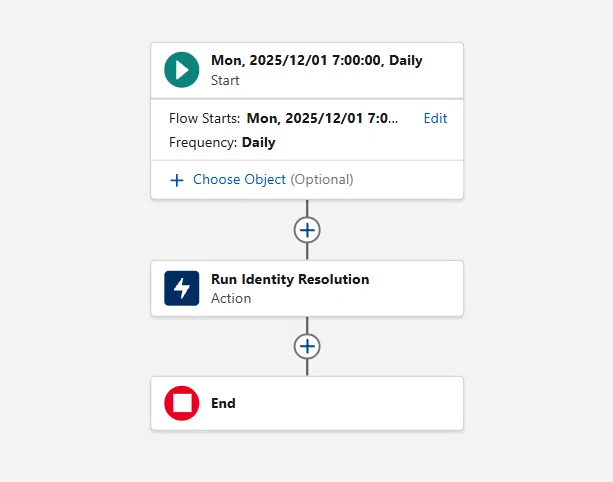Click the End element label
The width and height of the screenshot is (613, 482).
tap(223, 403)
